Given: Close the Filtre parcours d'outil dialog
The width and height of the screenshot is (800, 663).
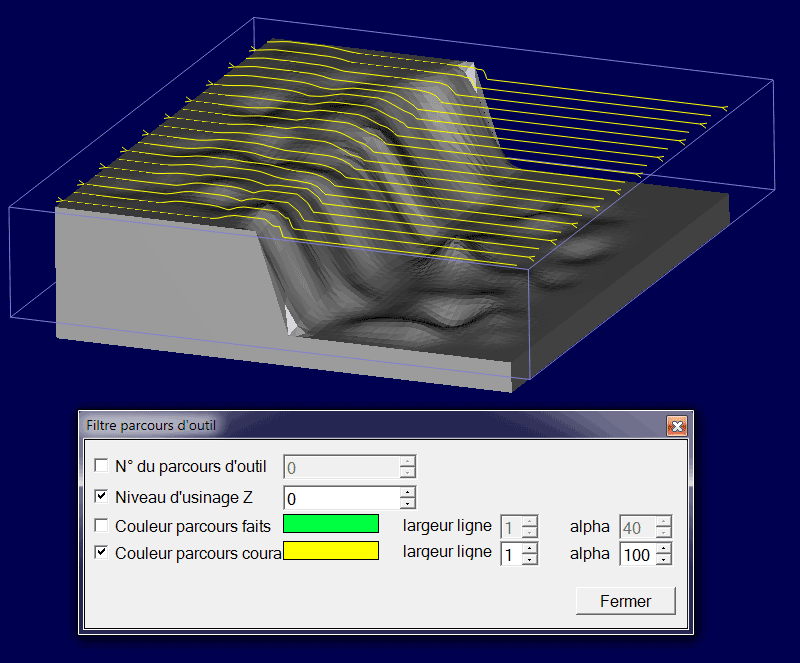Looking at the screenshot, I should (x=677, y=426).
